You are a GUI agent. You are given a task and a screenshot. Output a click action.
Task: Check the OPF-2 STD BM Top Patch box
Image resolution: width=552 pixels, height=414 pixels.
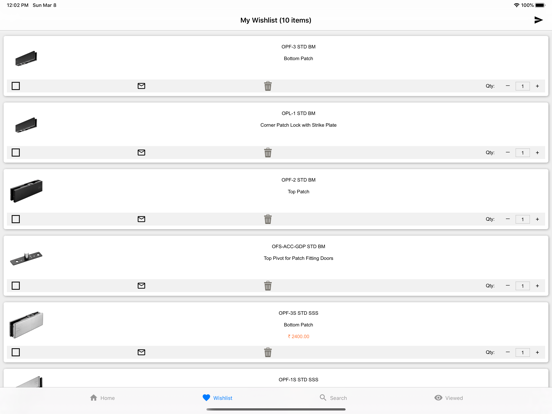15,219
